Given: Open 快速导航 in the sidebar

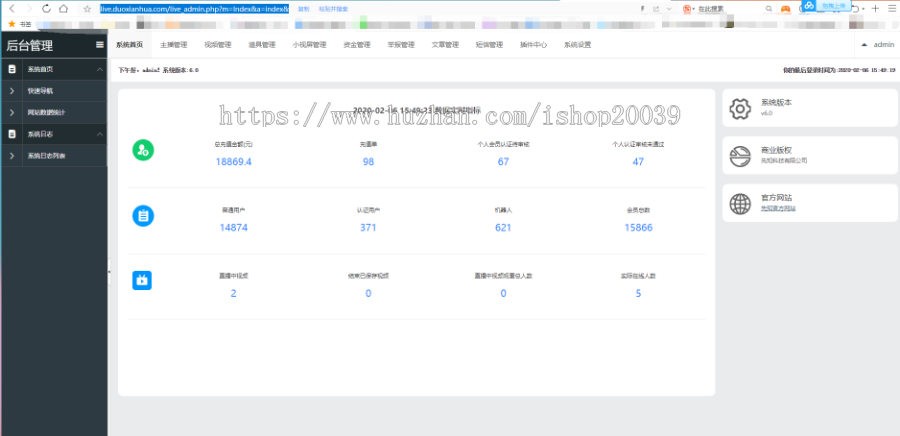Looking at the screenshot, I should coord(46,91).
